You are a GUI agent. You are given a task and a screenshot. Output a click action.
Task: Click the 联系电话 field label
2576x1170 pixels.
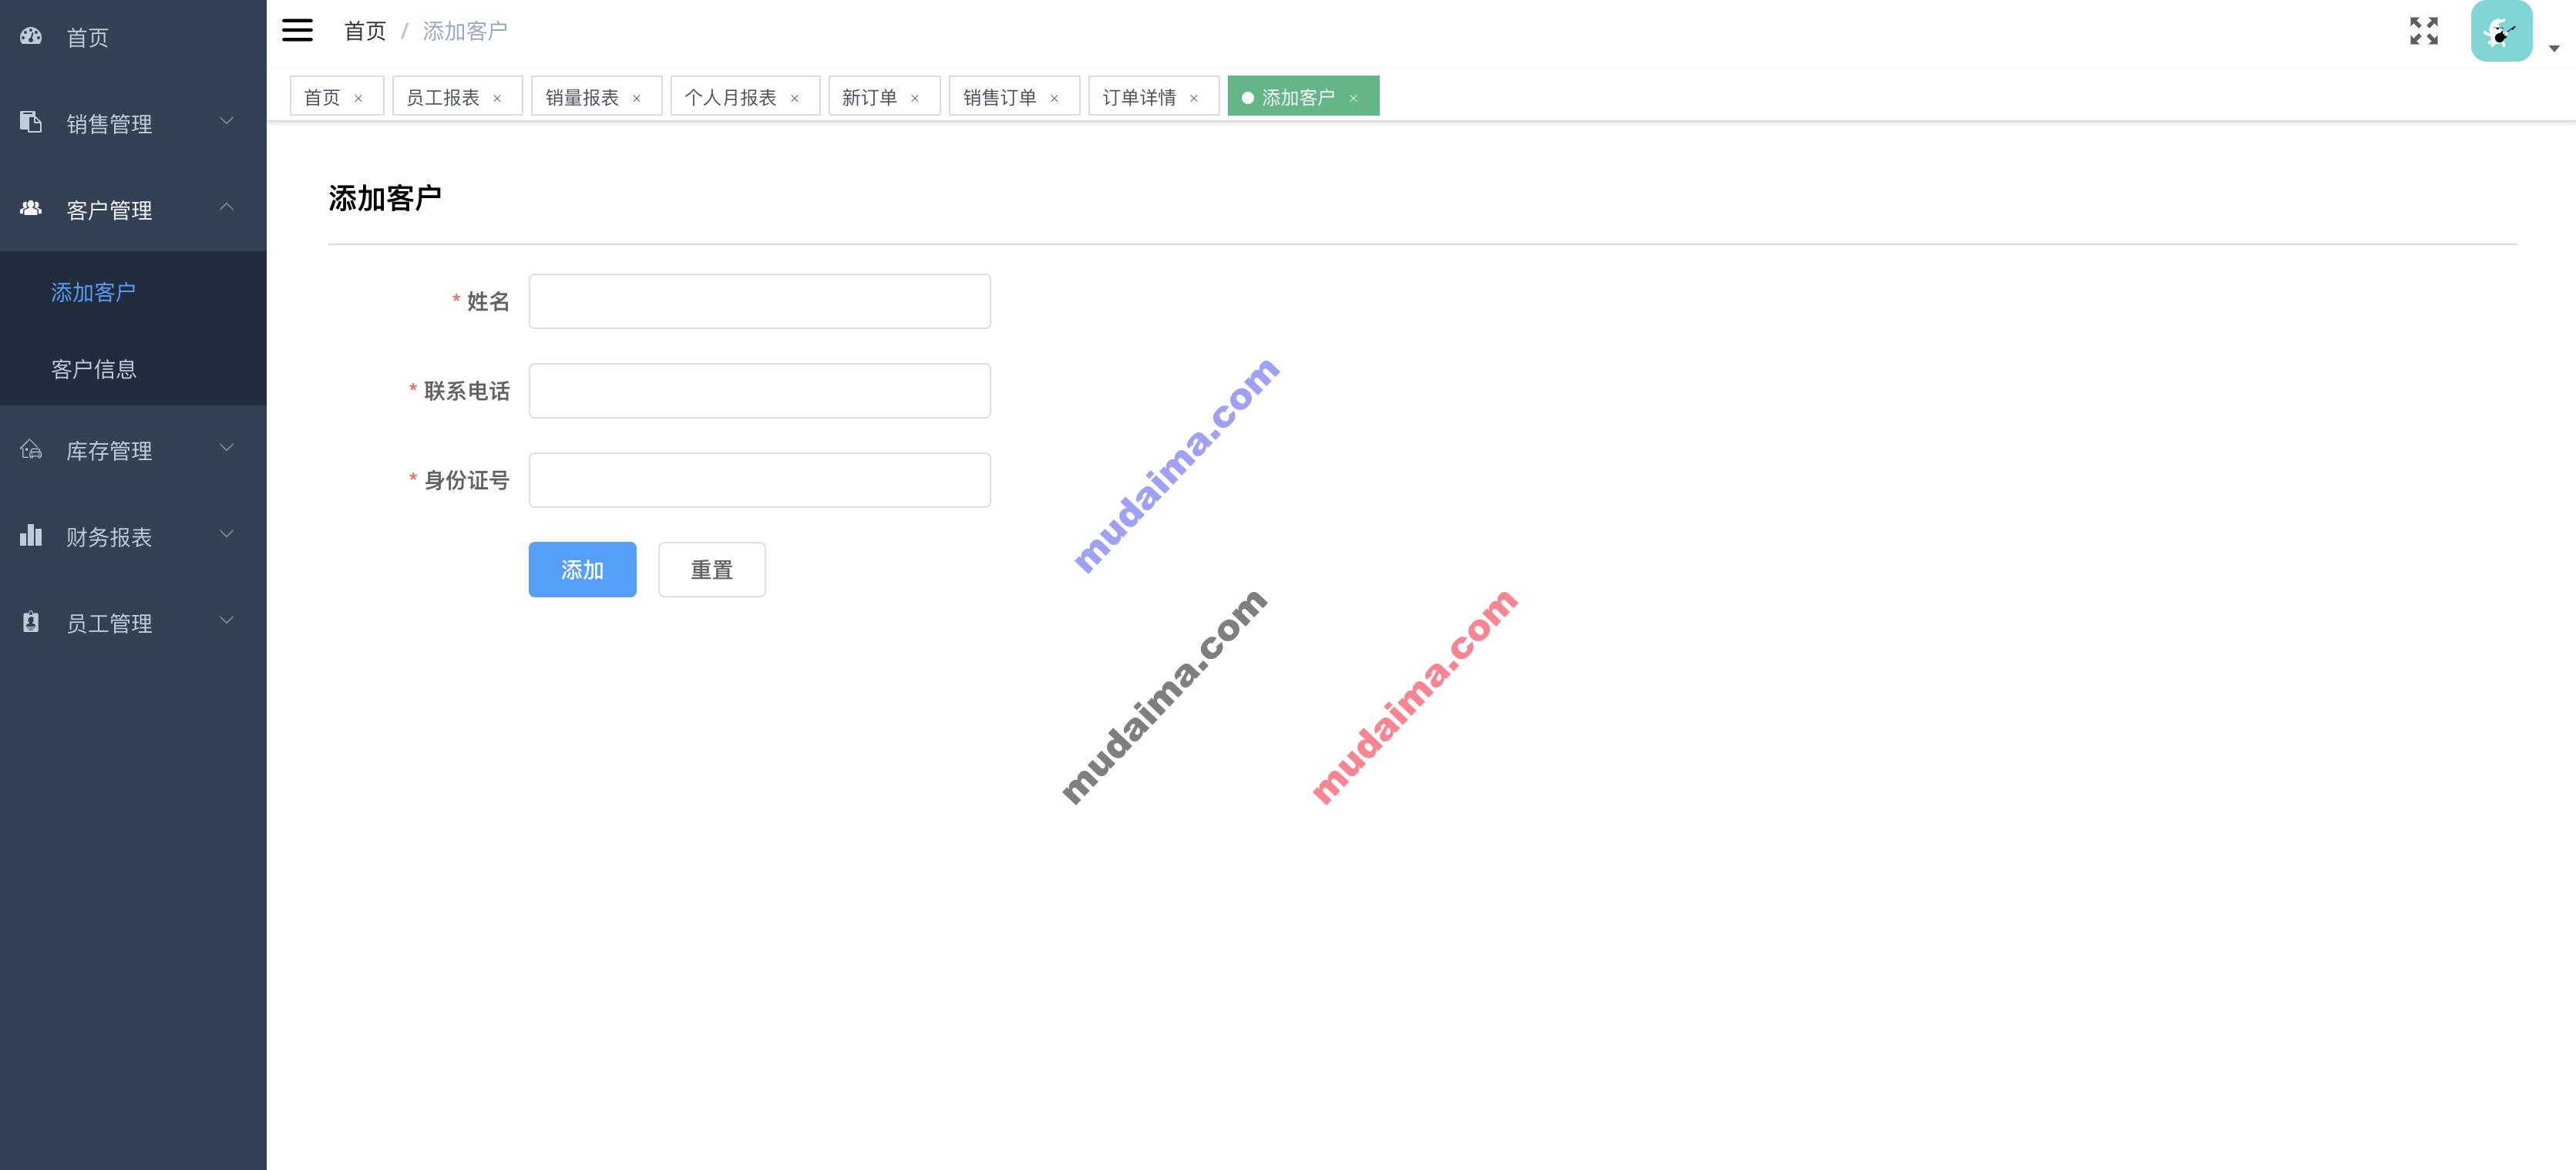(x=467, y=391)
